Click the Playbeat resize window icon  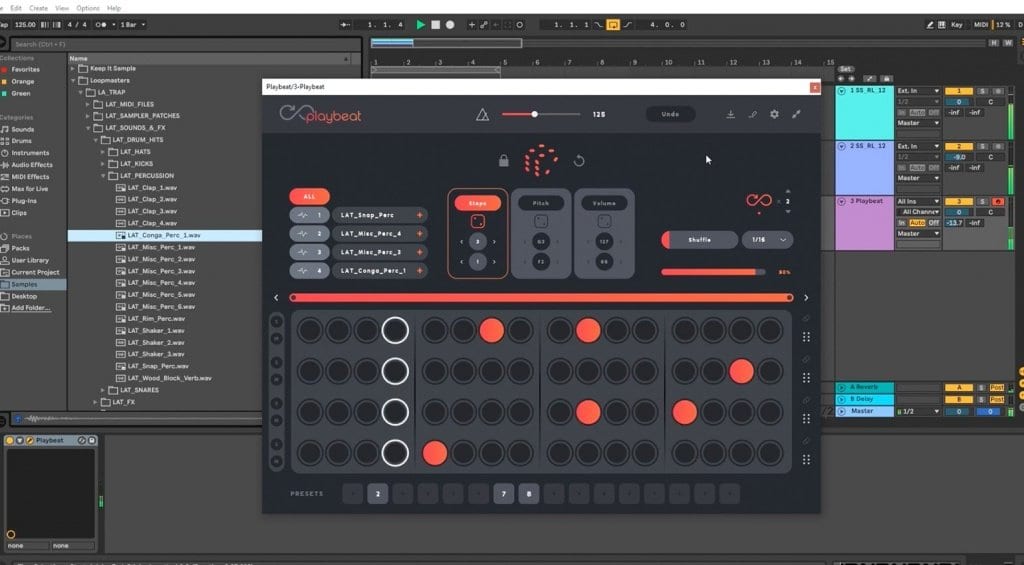pyautogui.click(x=796, y=114)
